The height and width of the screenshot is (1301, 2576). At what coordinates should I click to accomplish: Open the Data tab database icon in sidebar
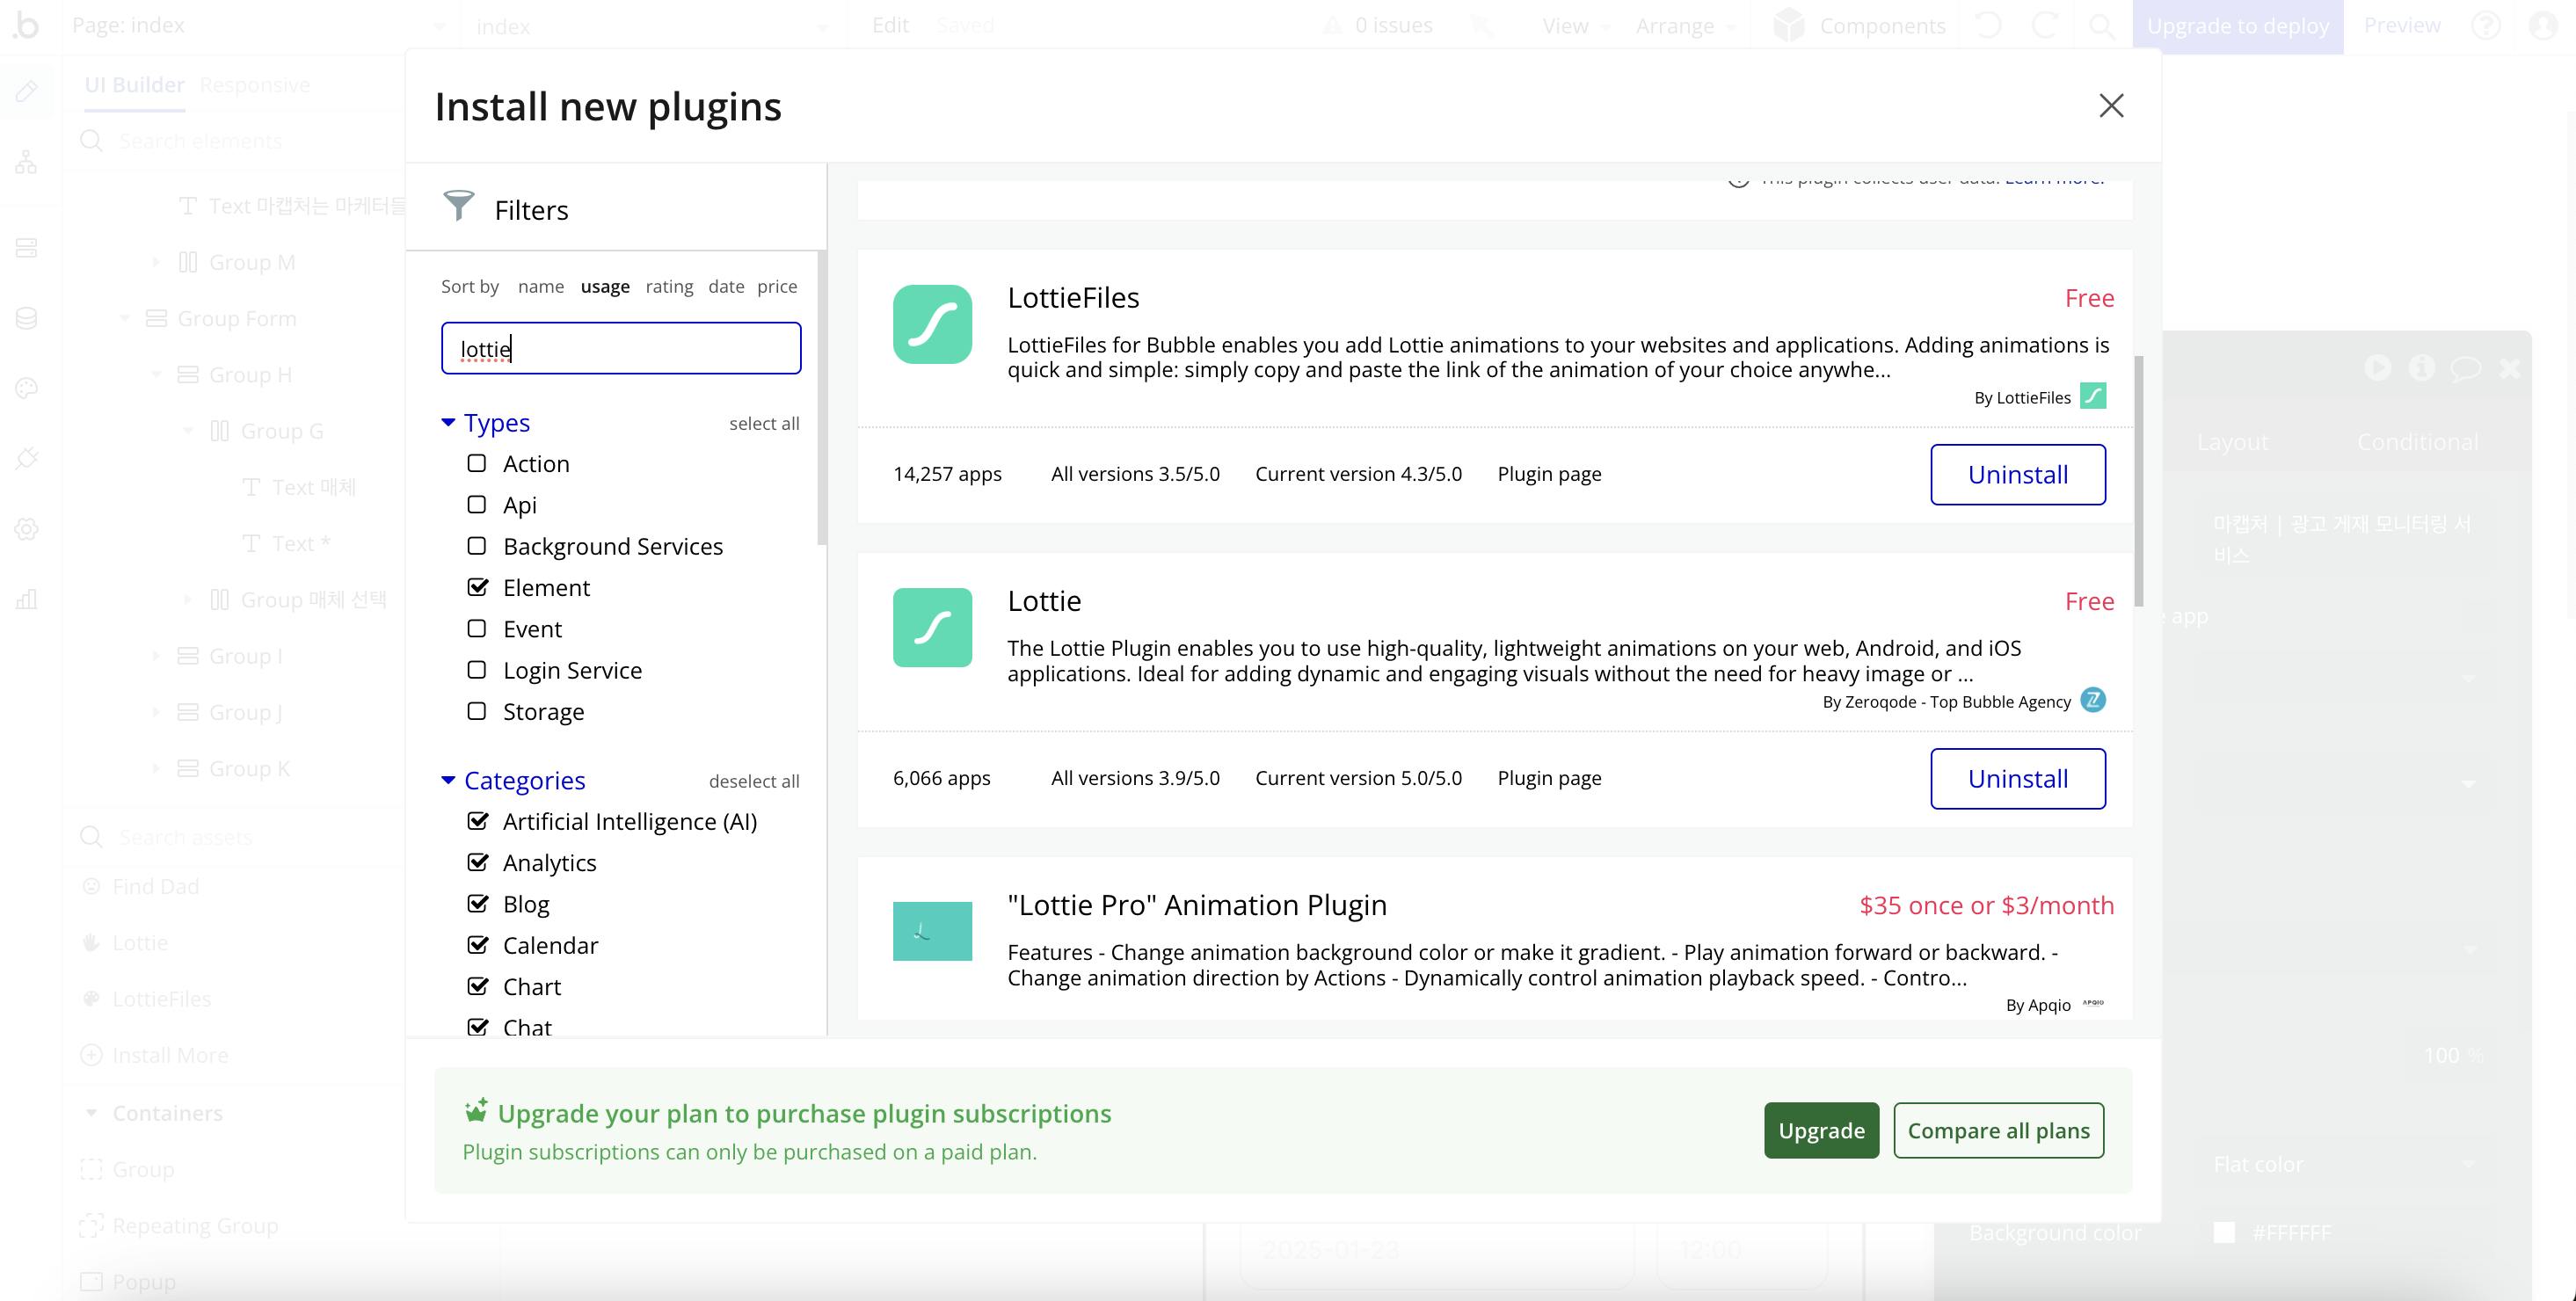[x=27, y=318]
